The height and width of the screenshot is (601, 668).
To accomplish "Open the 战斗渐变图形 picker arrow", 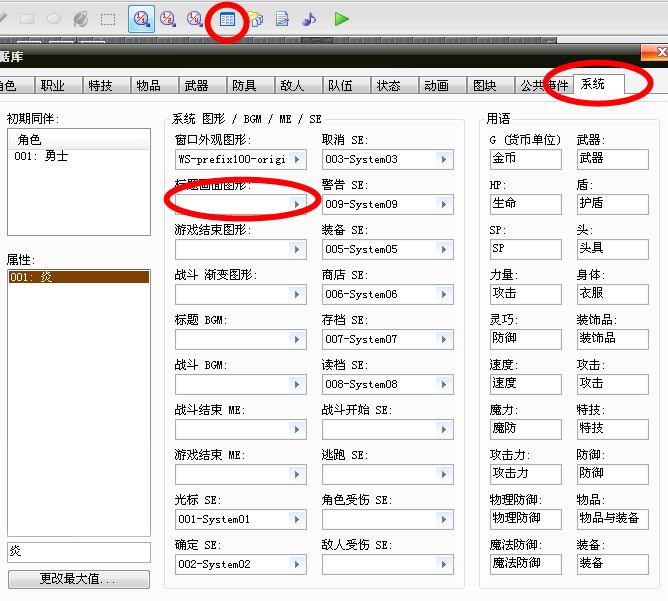I will coord(297,294).
